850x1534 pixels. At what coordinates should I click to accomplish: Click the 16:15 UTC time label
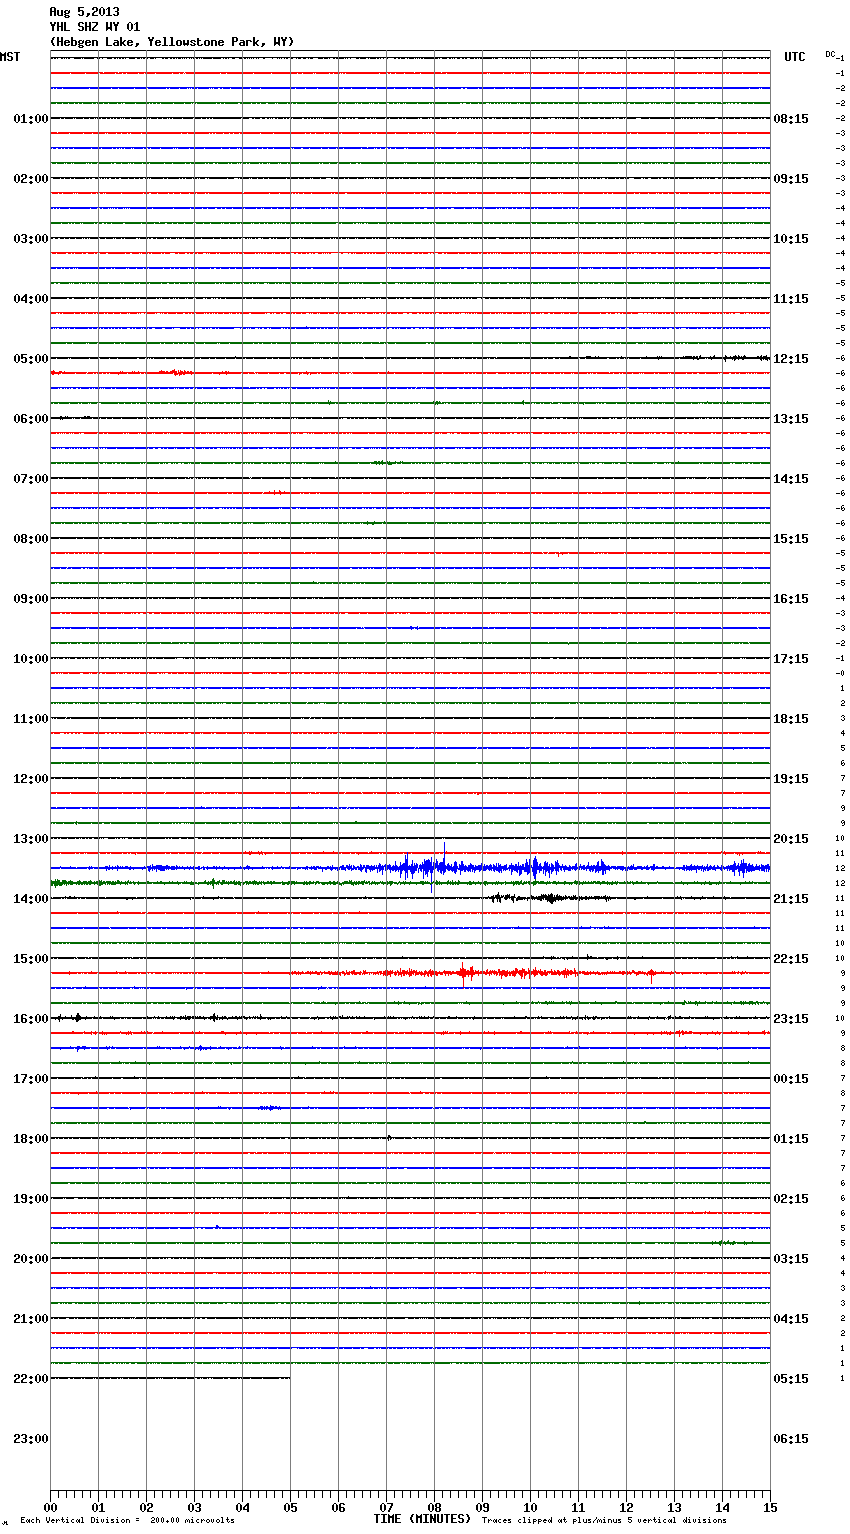(x=791, y=599)
